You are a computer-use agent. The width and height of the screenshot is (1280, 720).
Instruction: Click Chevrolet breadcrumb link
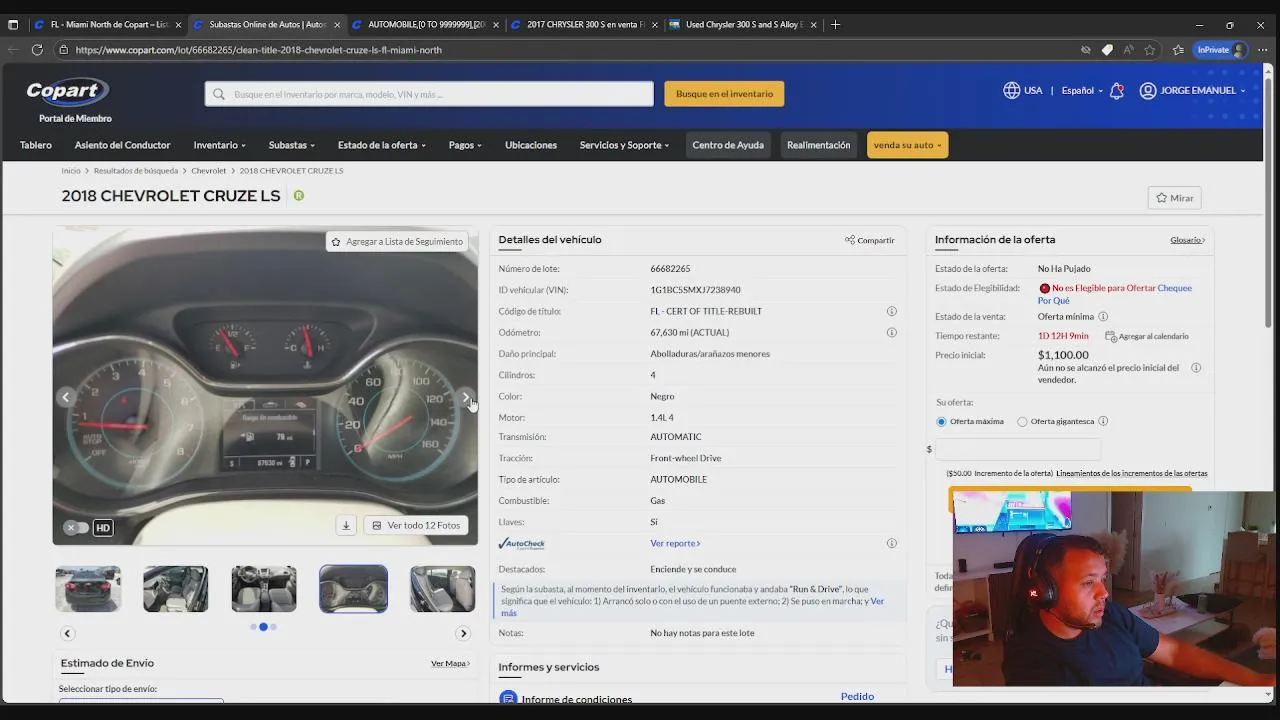pos(209,171)
